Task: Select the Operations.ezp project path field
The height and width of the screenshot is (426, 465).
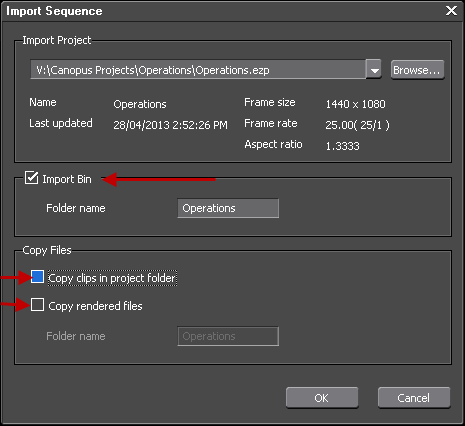Action: (x=198, y=69)
